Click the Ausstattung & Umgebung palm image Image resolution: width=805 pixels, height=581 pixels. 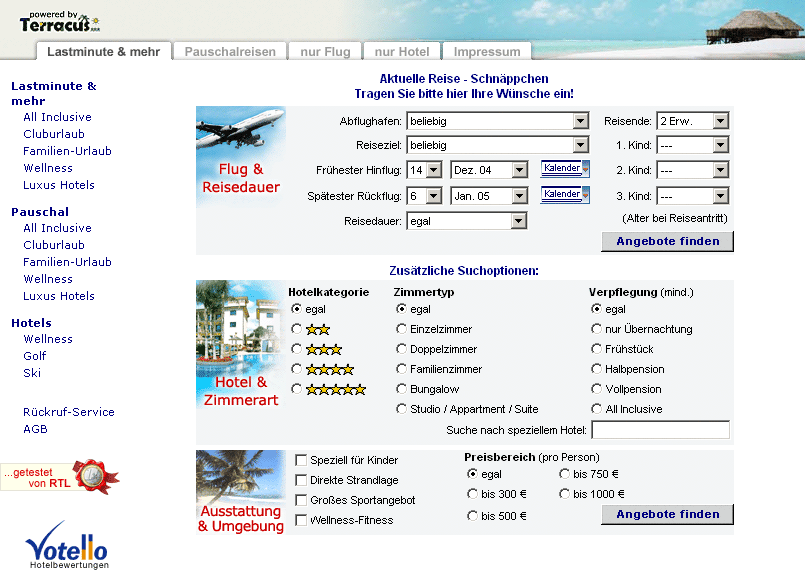coord(240,491)
